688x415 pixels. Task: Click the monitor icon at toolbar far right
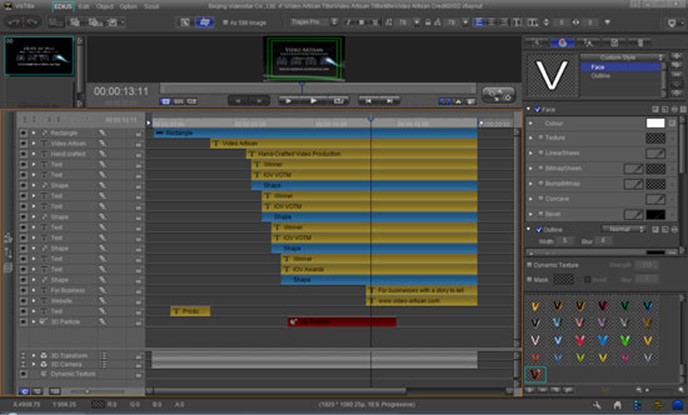pyautogui.click(x=671, y=22)
